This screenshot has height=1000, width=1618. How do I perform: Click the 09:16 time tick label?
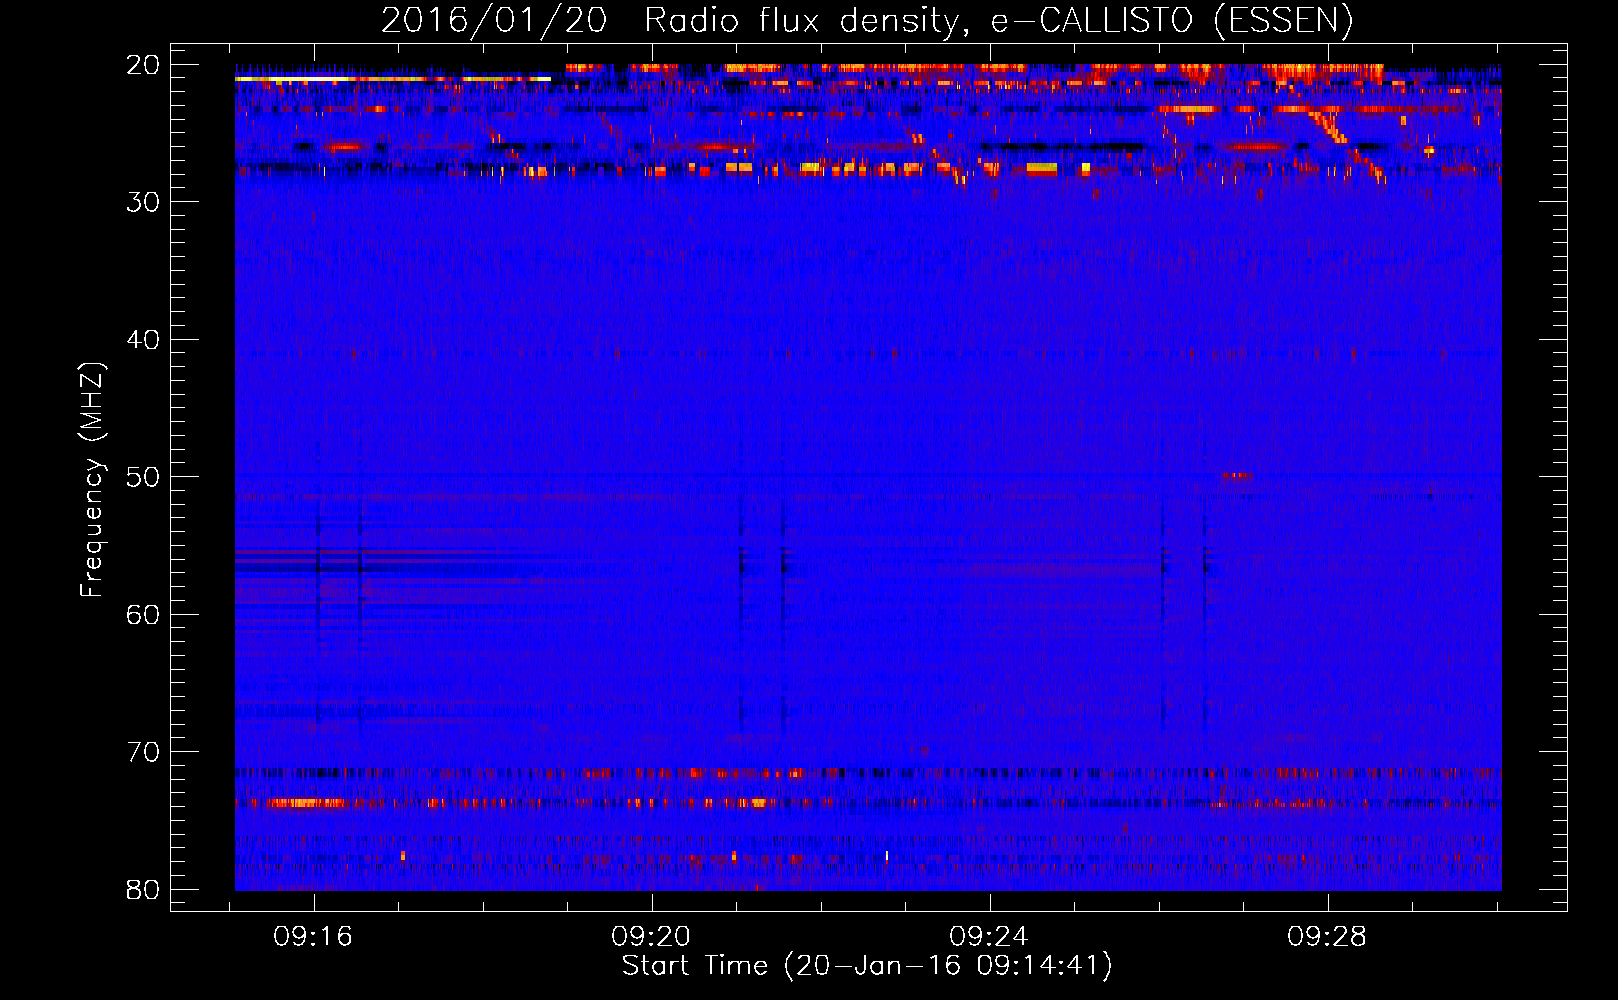point(314,937)
